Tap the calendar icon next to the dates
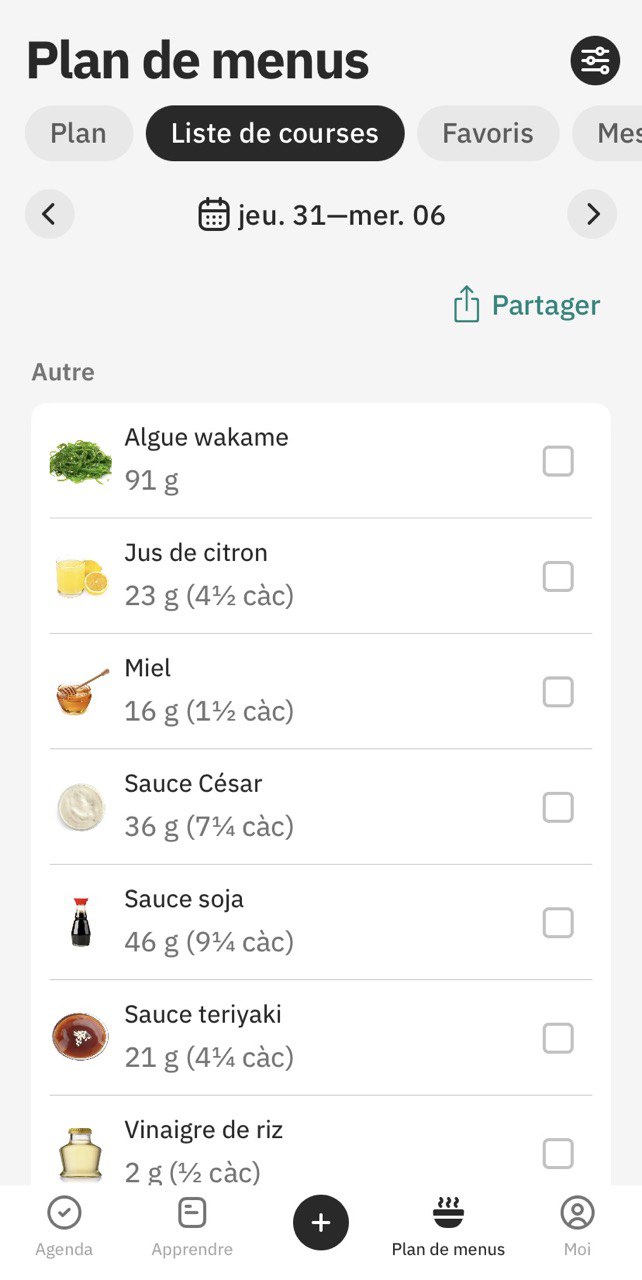The height and width of the screenshot is (1280, 642). 213,213
